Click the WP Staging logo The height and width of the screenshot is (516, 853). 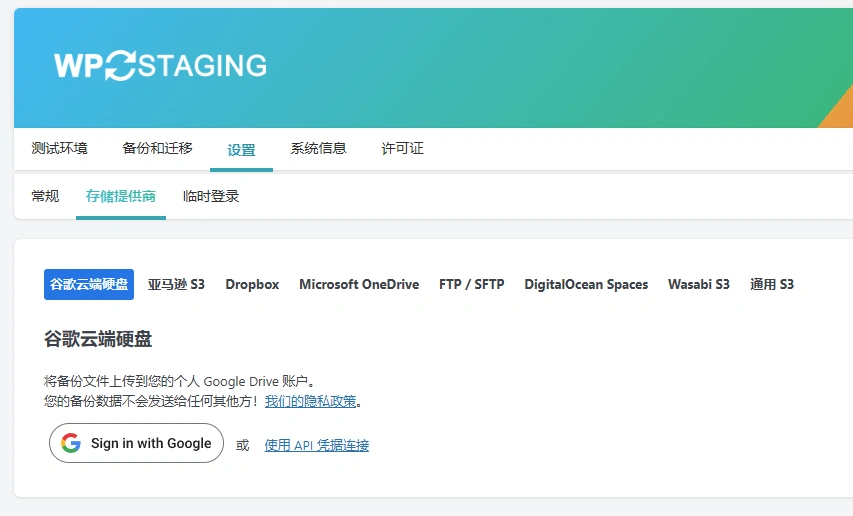click(x=160, y=65)
